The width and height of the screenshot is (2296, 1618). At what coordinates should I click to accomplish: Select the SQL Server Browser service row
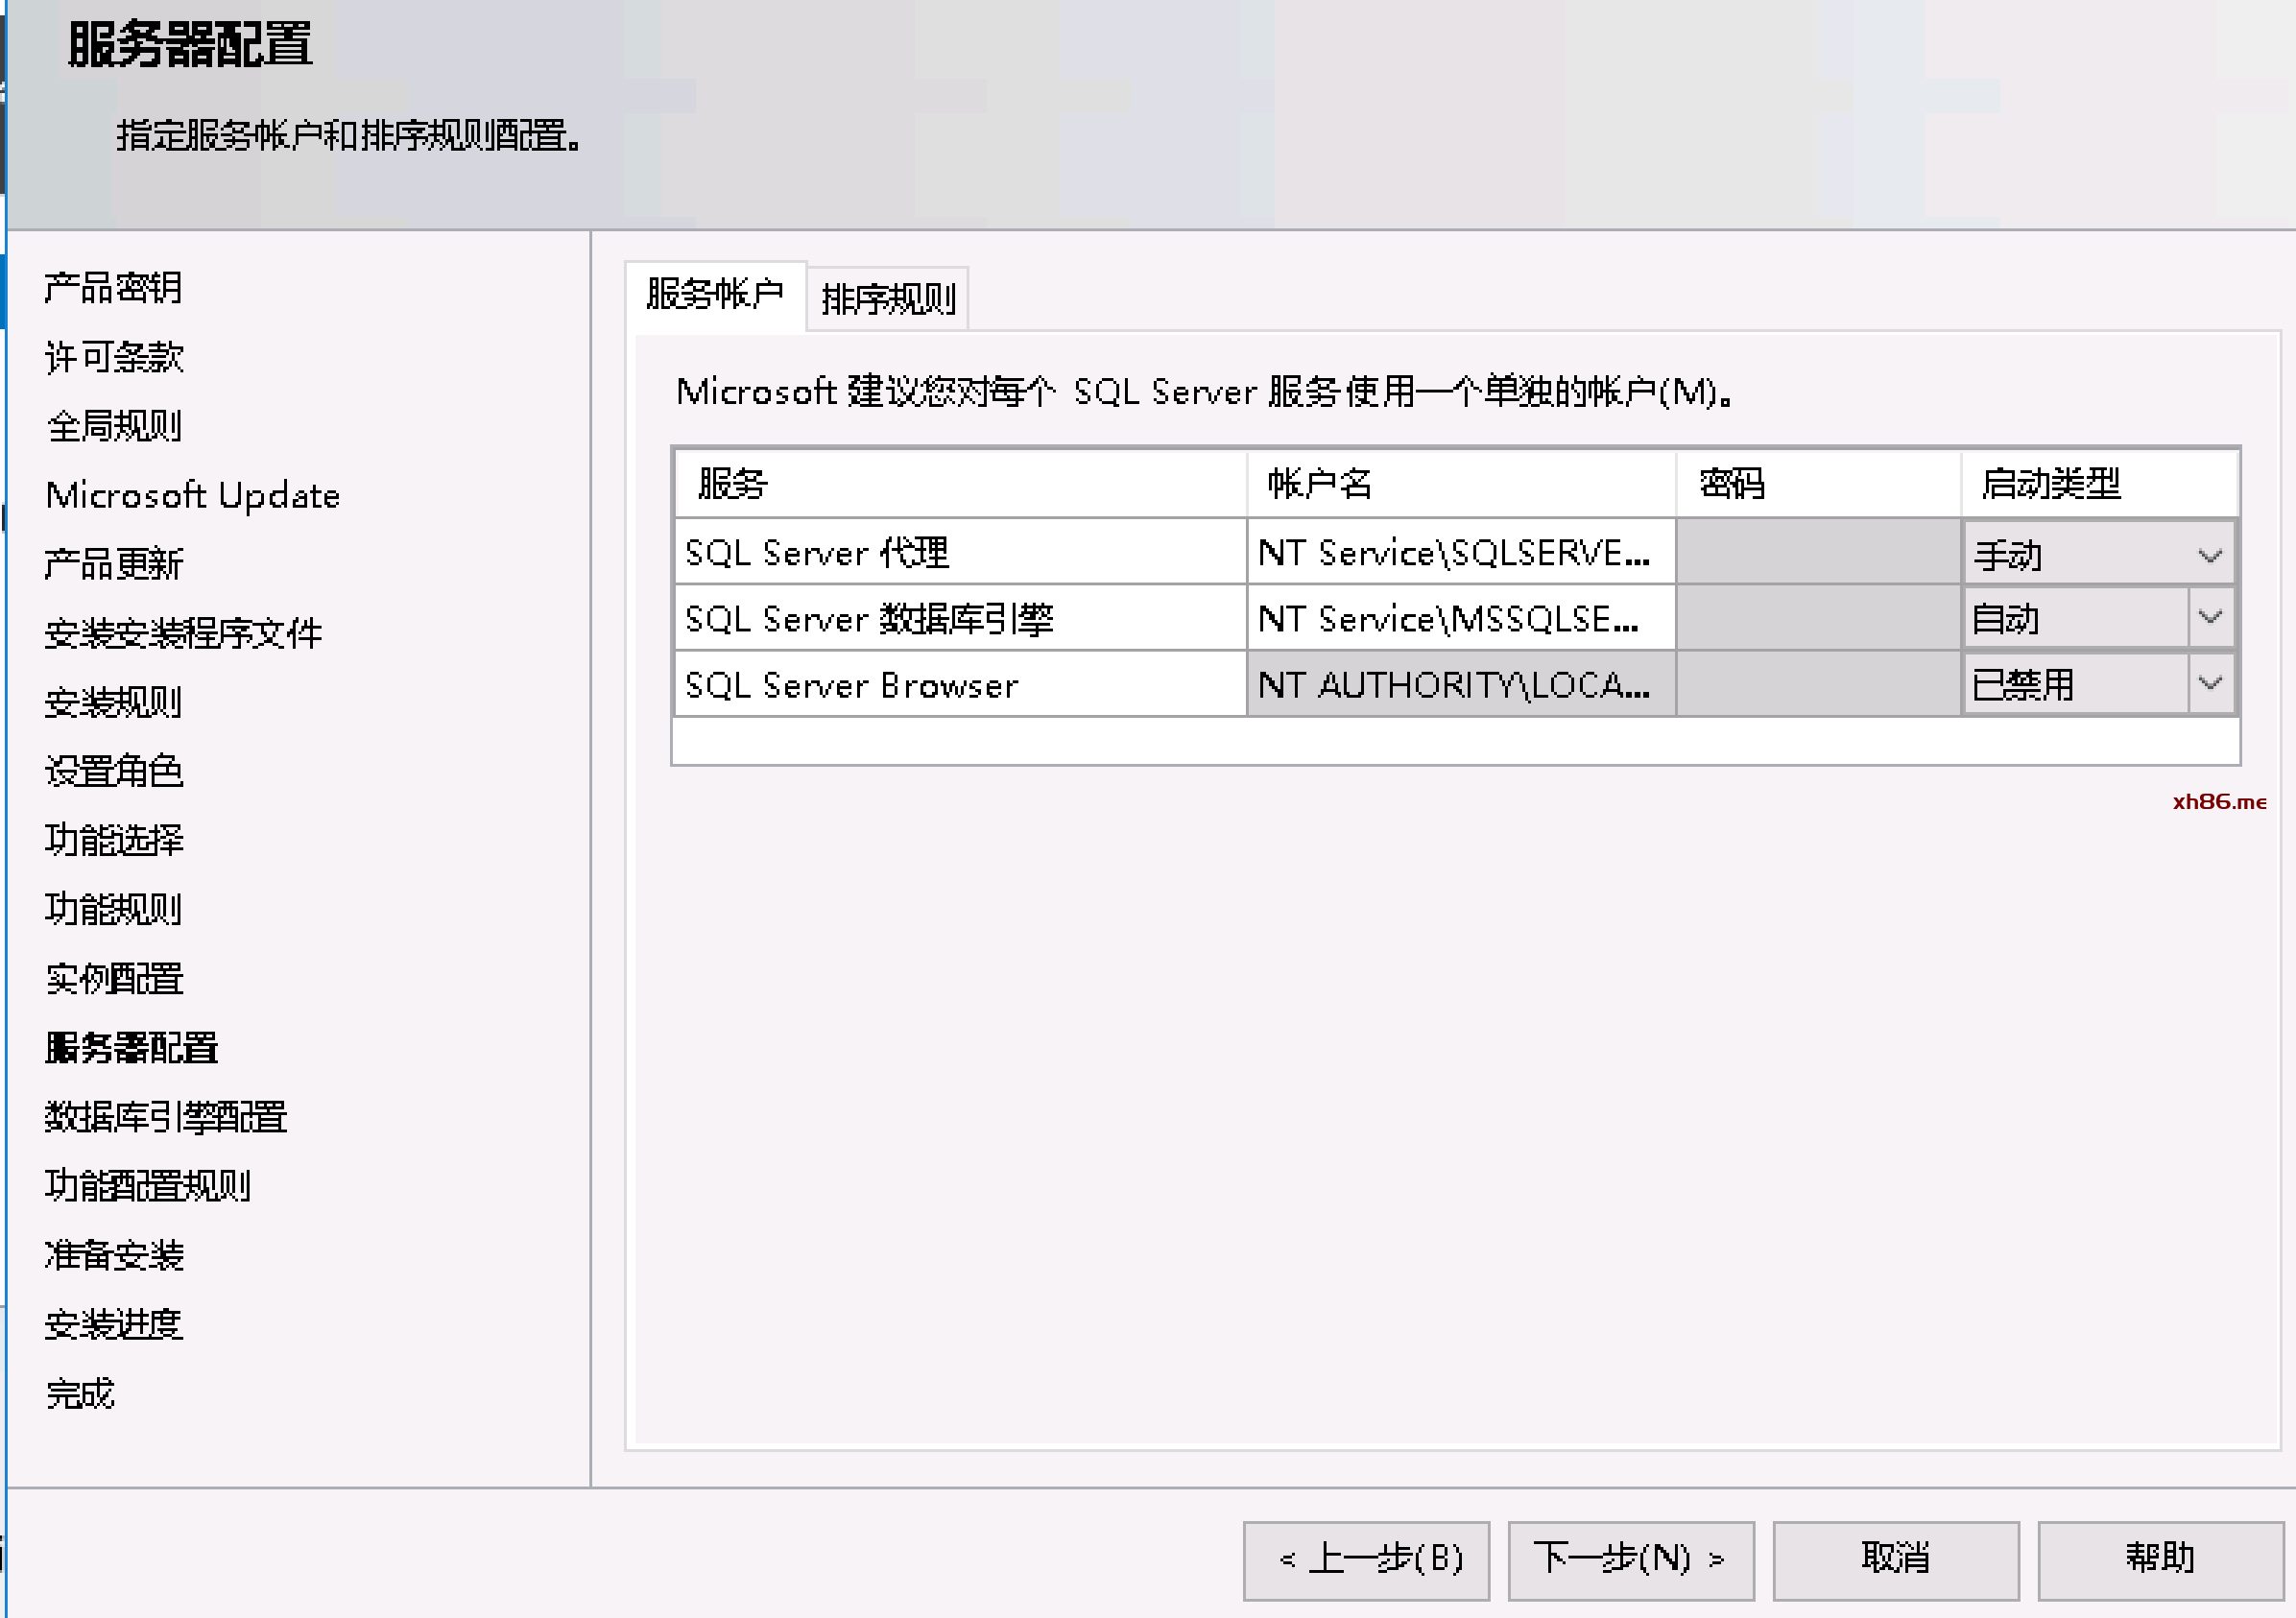click(x=958, y=685)
